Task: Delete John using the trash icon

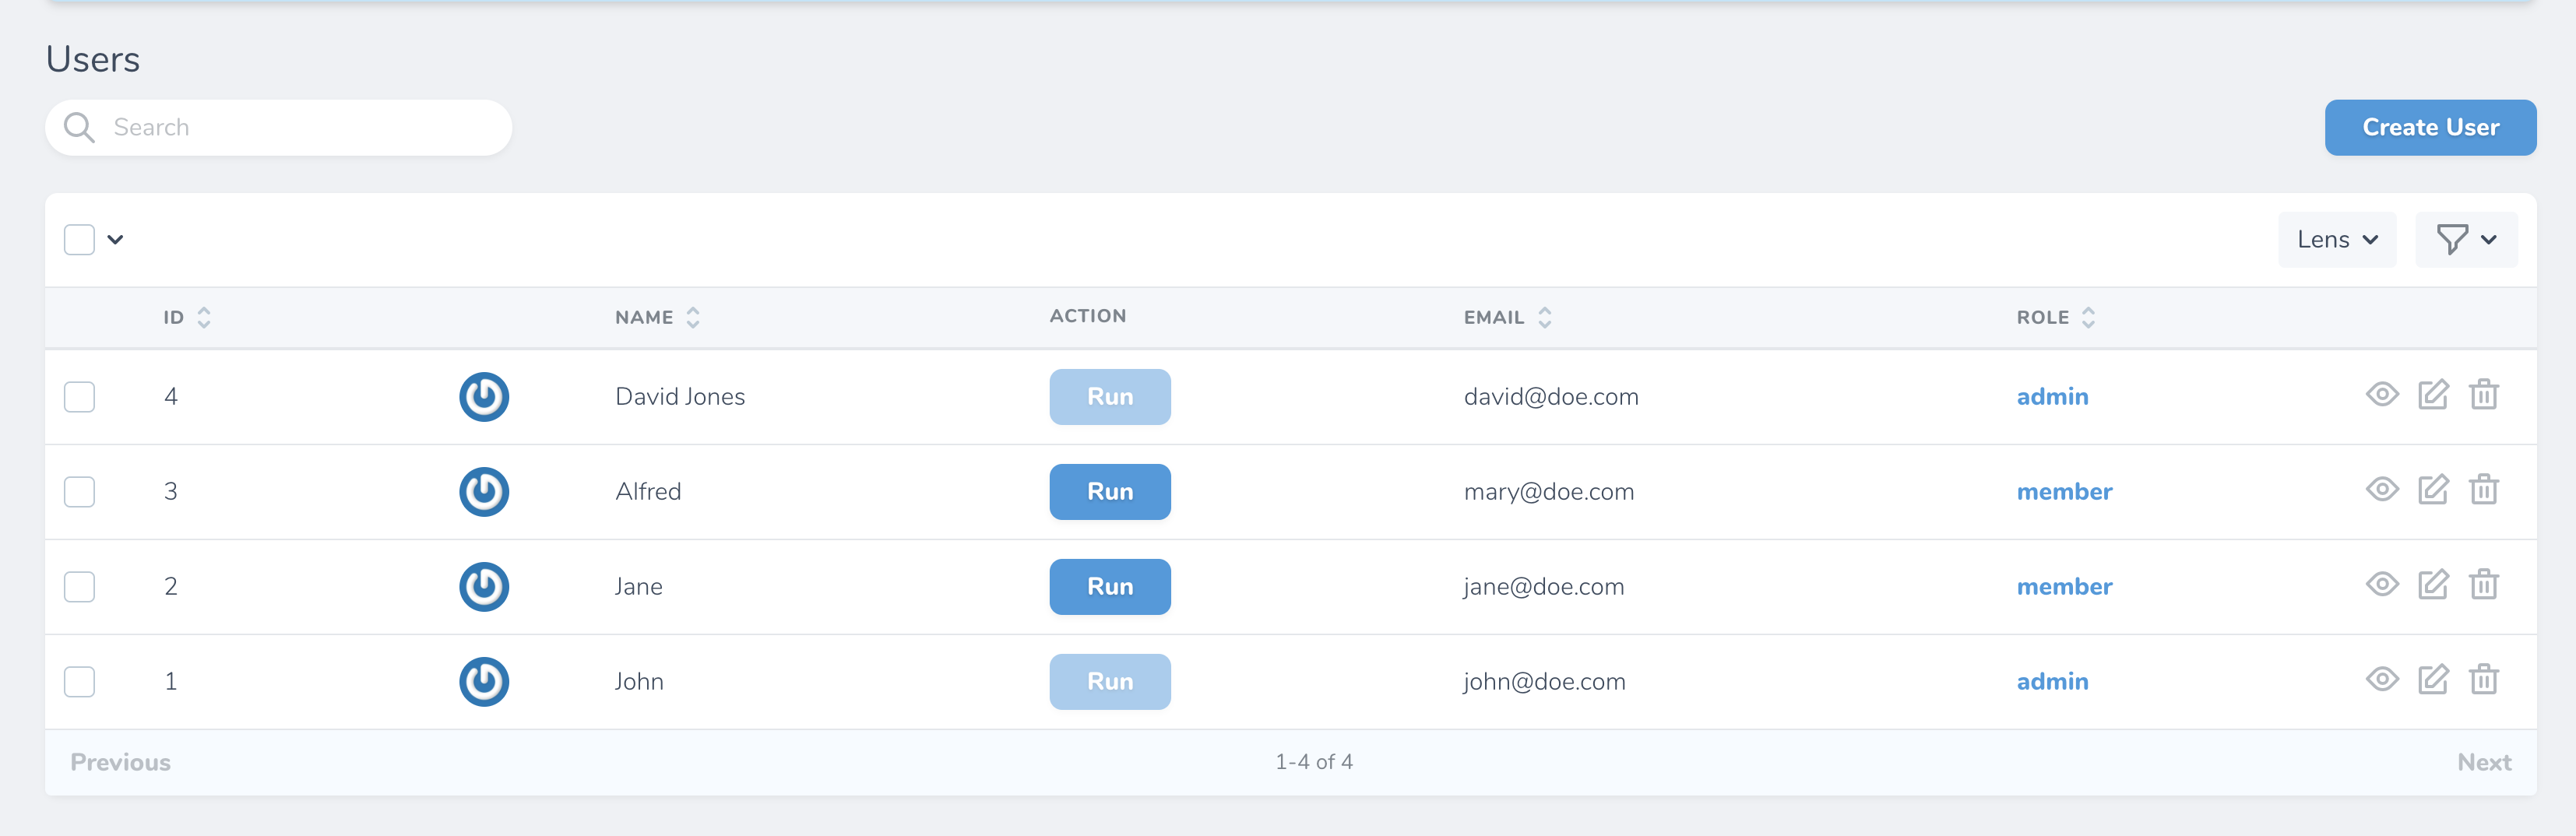Action: point(2486,680)
